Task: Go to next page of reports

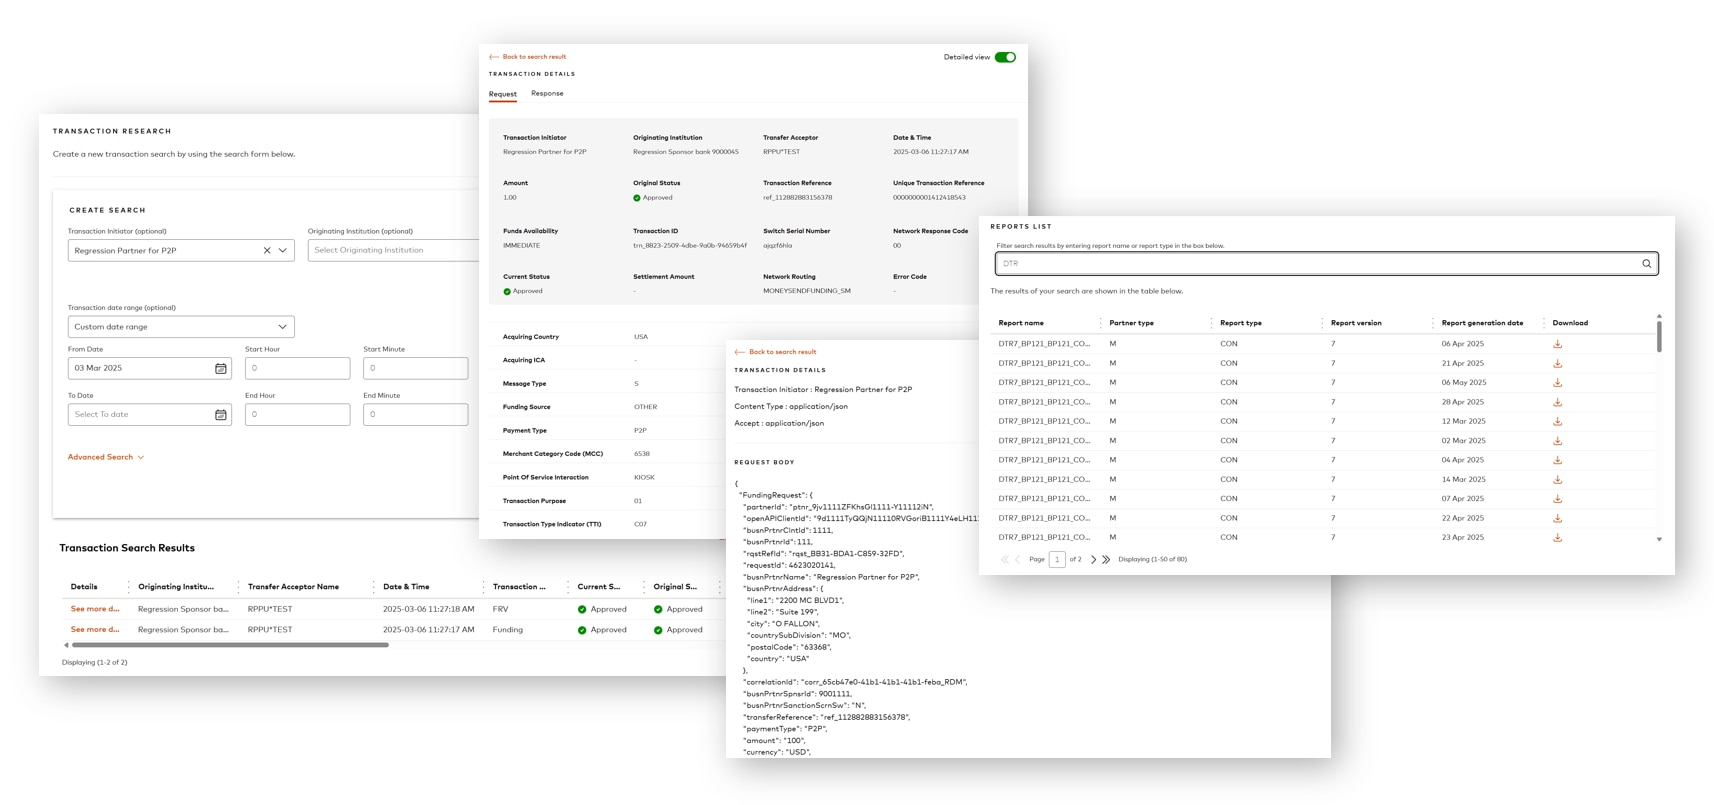Action: (x=1093, y=559)
